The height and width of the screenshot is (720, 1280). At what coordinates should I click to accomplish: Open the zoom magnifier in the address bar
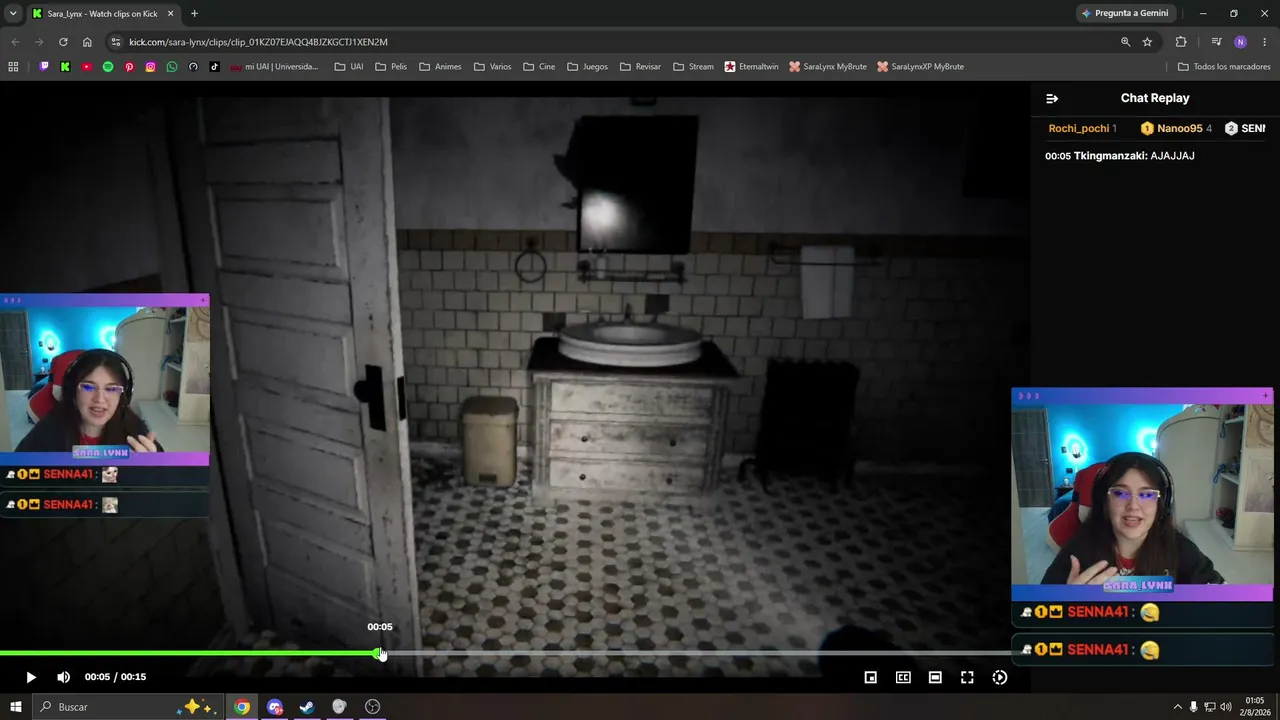(x=1125, y=42)
